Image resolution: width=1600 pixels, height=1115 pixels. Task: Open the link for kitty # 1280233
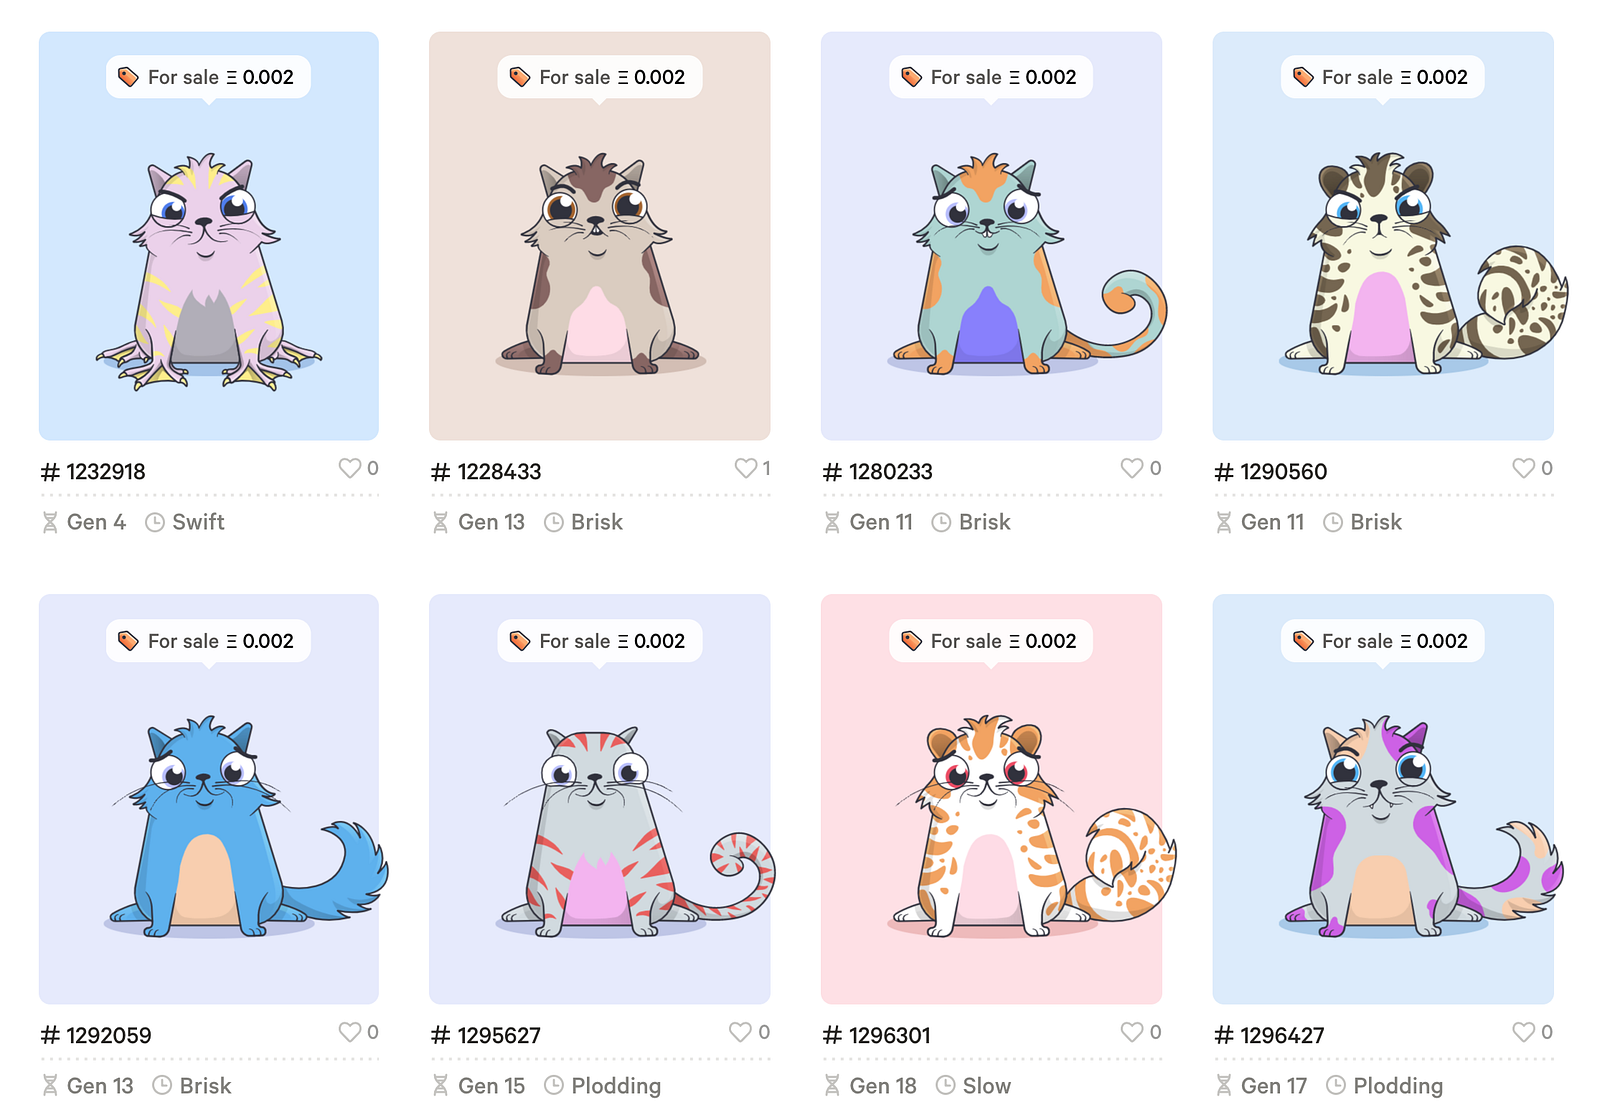pyautogui.click(x=877, y=471)
